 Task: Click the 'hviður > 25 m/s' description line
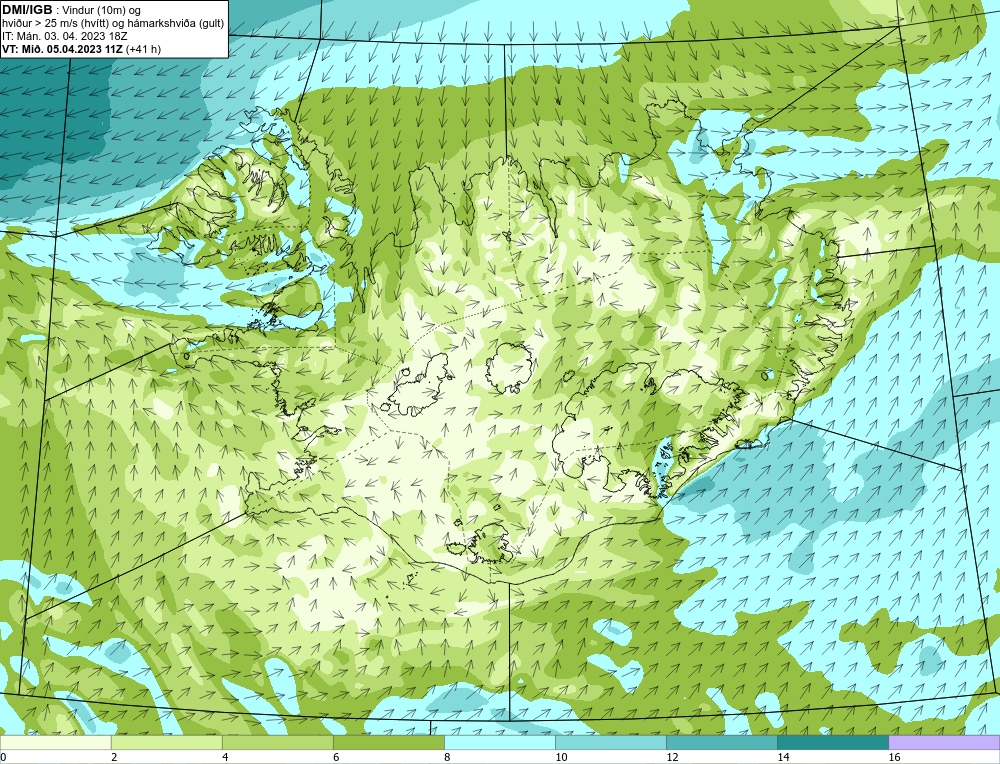click(113, 23)
